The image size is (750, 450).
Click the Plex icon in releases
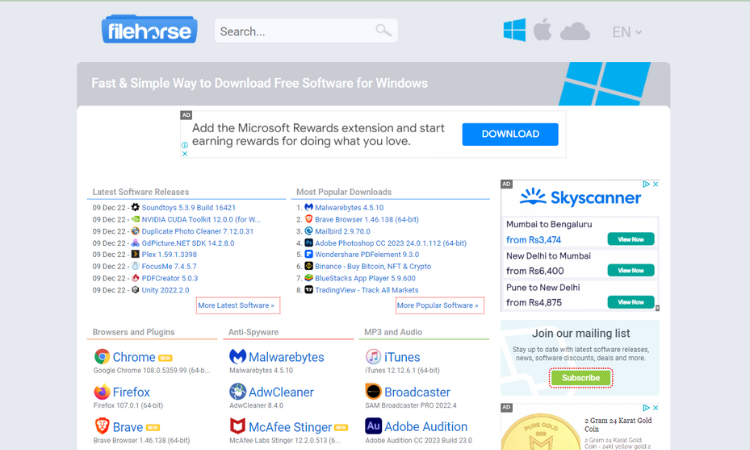(135, 254)
